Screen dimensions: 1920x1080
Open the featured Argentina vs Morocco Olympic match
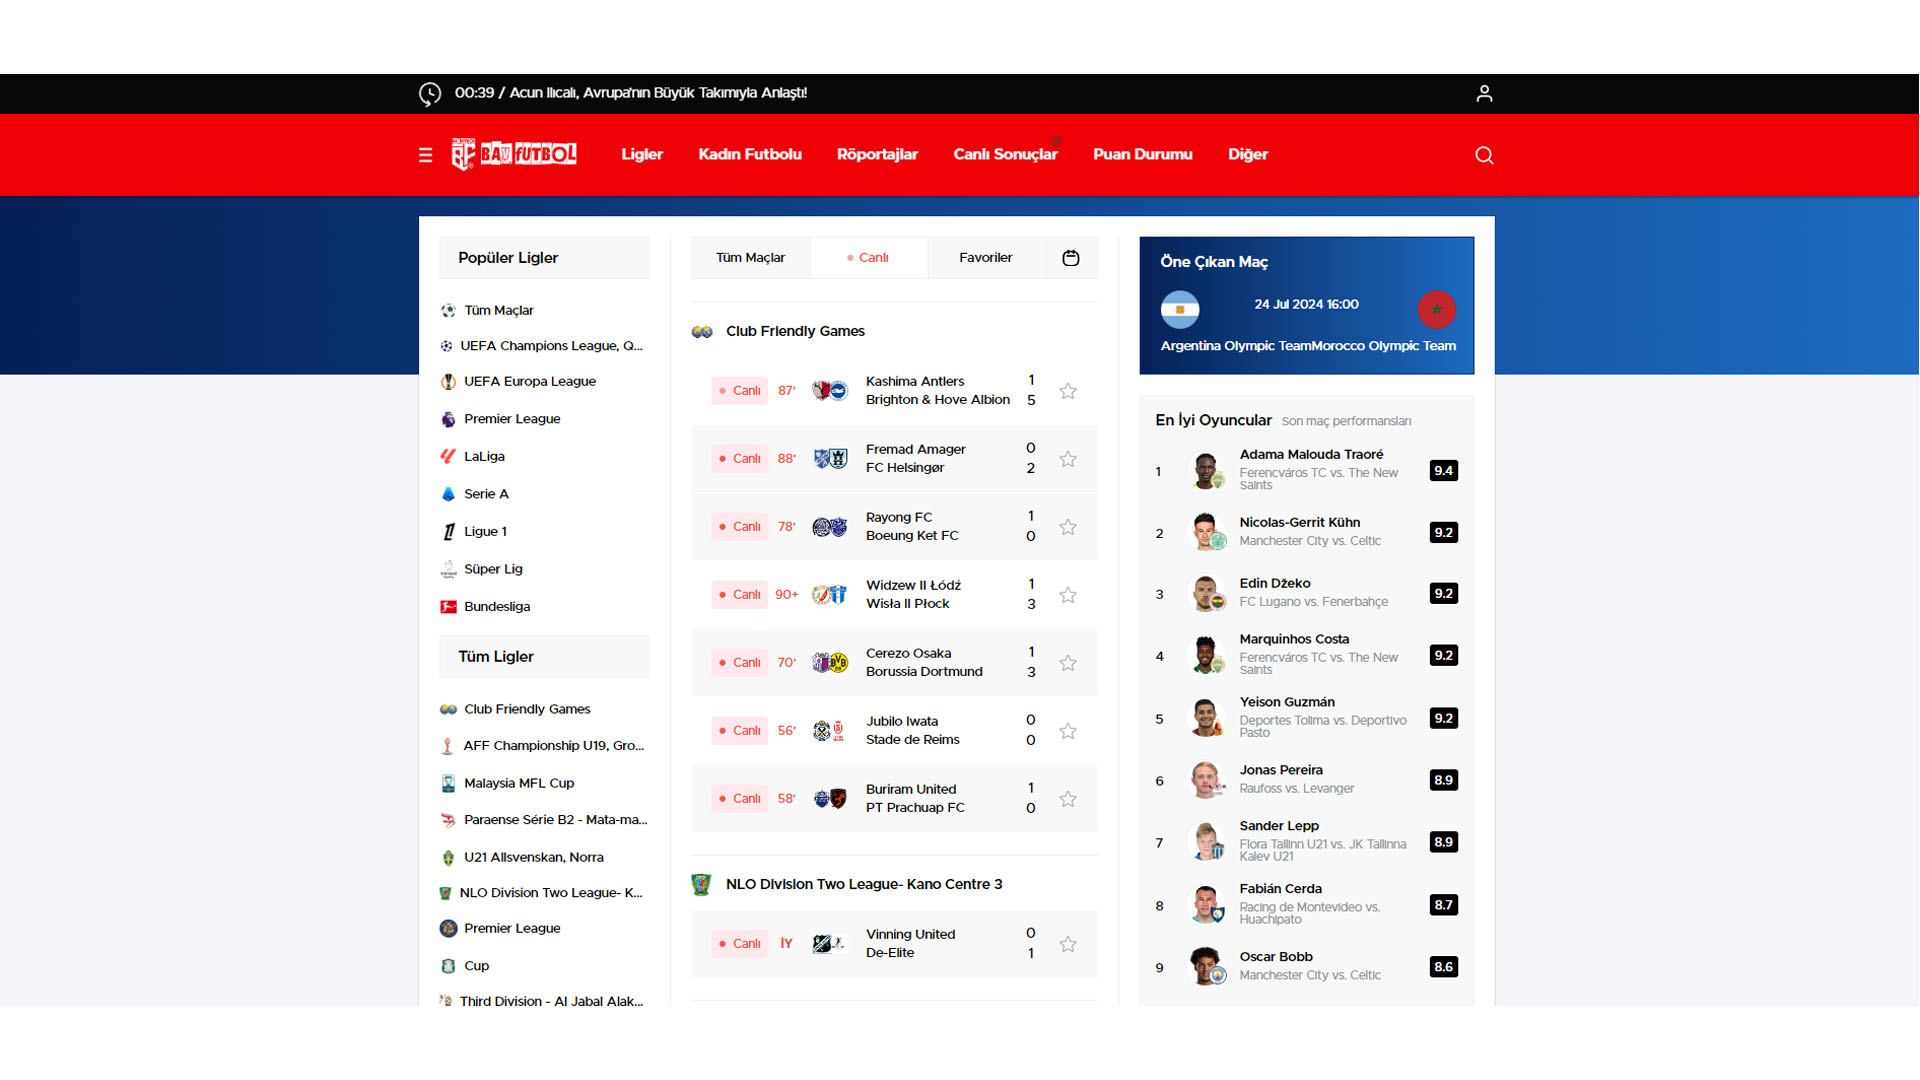[x=1307, y=306]
